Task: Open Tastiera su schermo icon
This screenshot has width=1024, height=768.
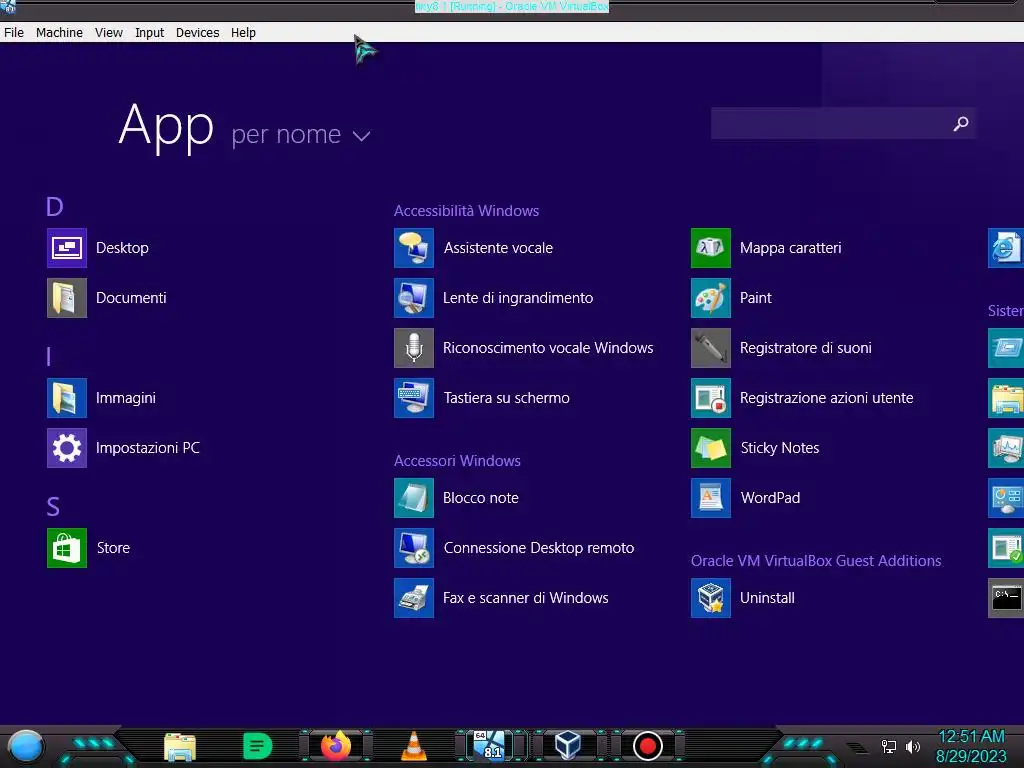Action: point(414,398)
